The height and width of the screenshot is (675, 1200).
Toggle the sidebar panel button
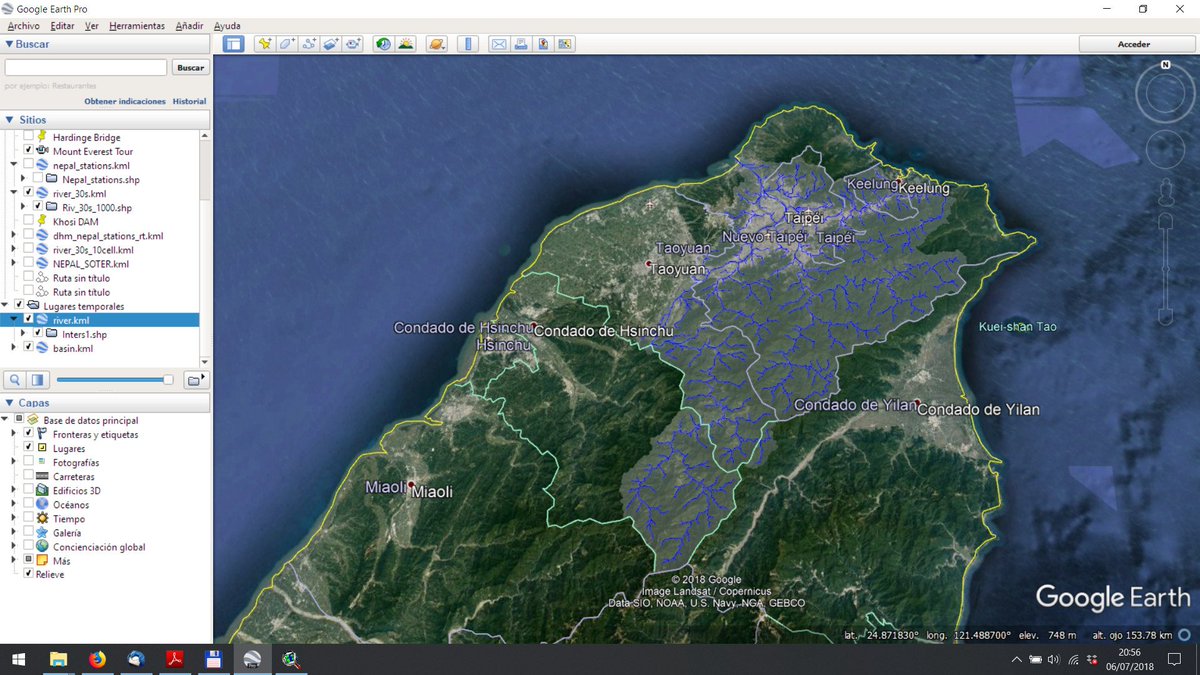tap(233, 44)
